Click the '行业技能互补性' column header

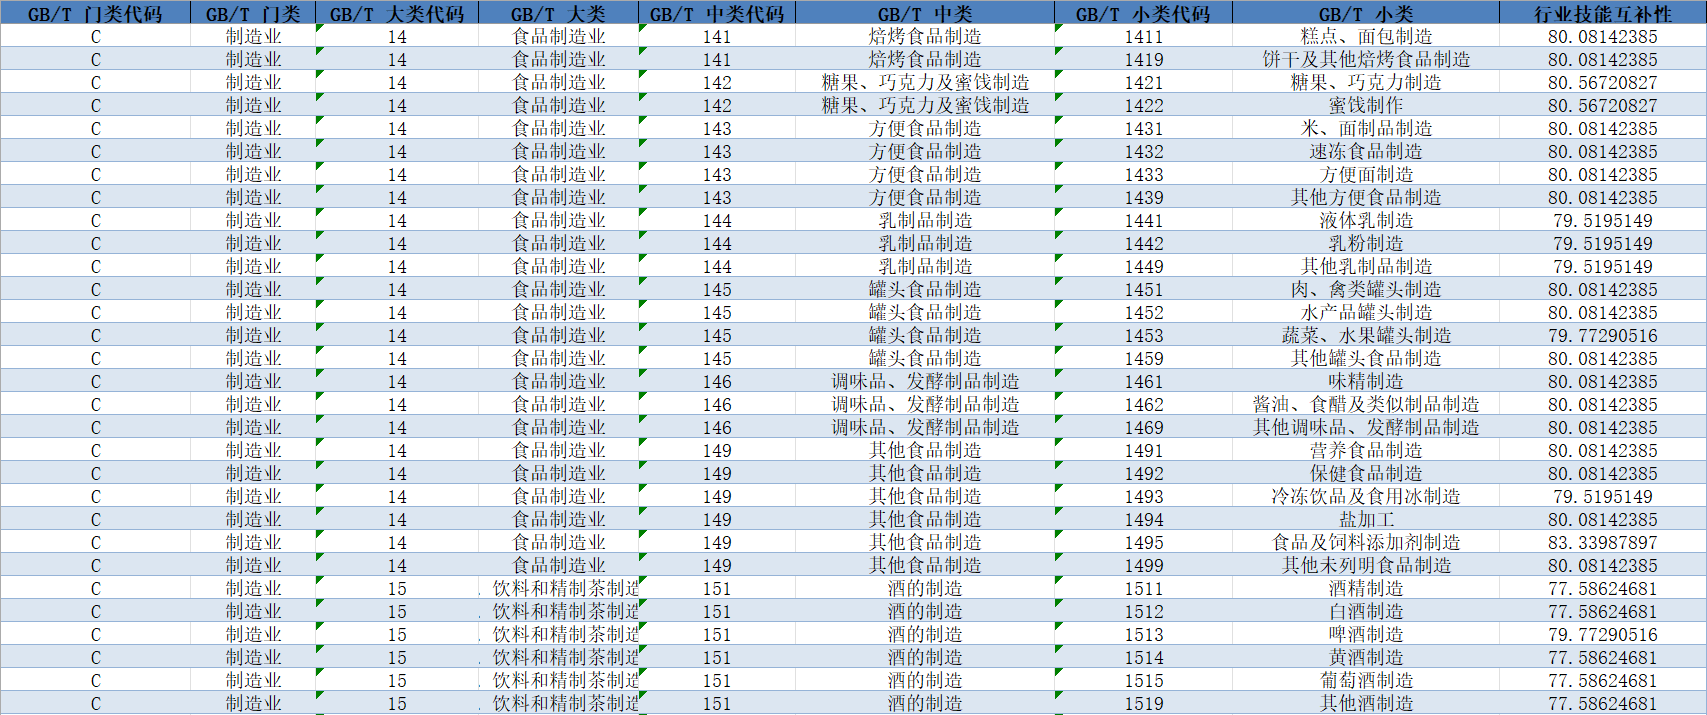(x=1602, y=14)
